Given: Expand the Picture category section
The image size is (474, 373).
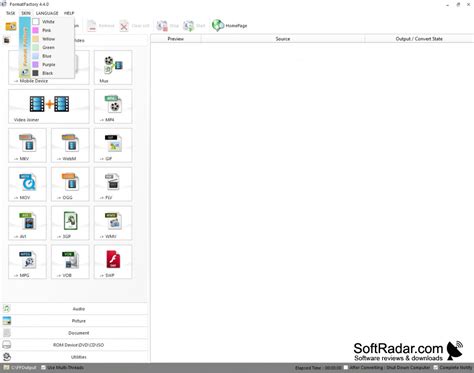Looking at the screenshot, I should pos(75,321).
